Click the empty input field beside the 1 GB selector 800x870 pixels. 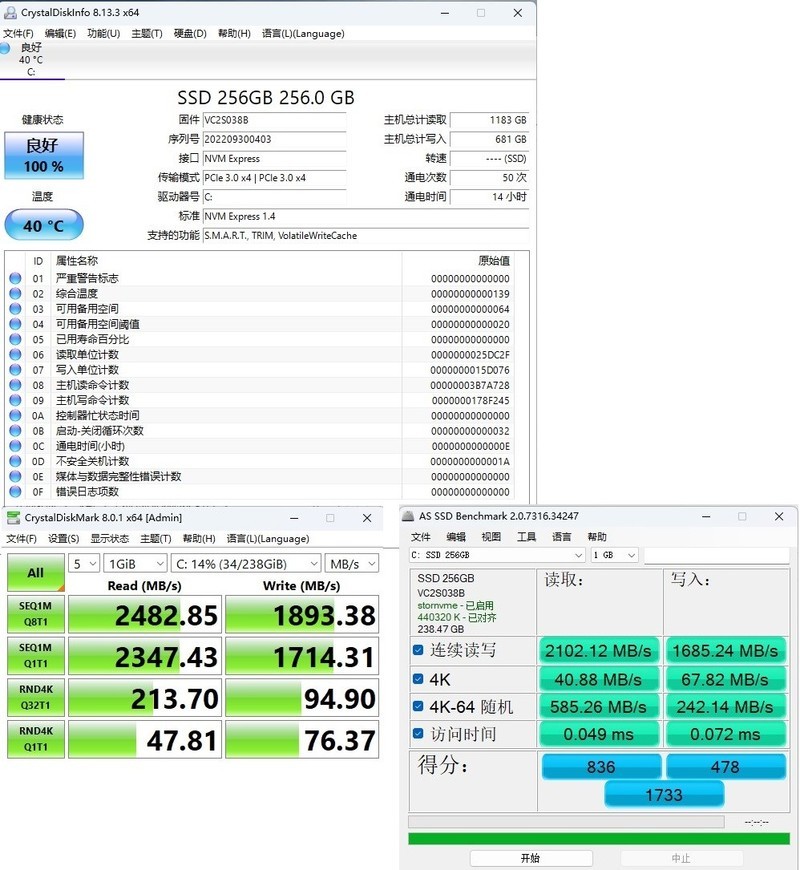point(720,555)
